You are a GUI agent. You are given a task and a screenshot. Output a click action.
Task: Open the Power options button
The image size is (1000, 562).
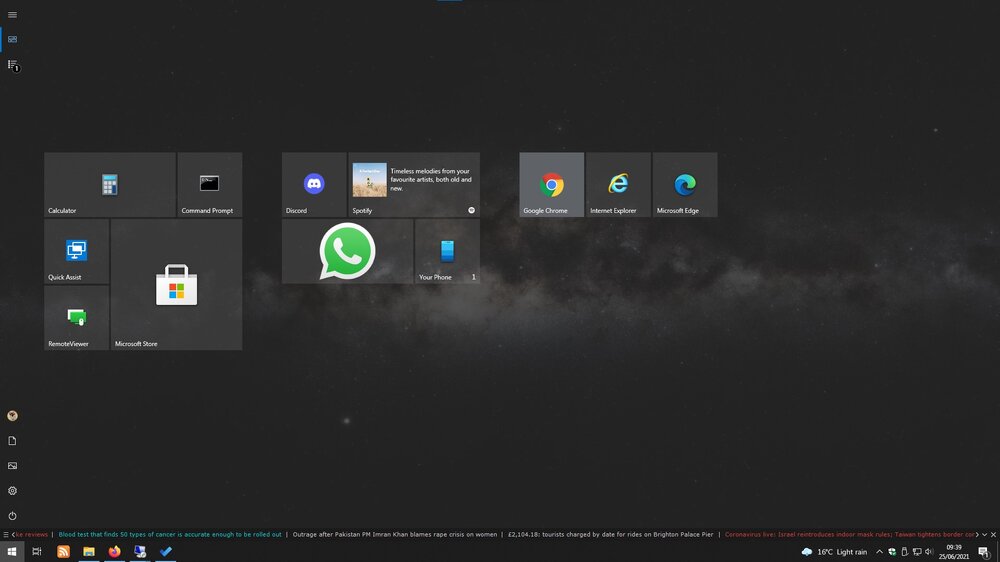[x=12, y=515]
